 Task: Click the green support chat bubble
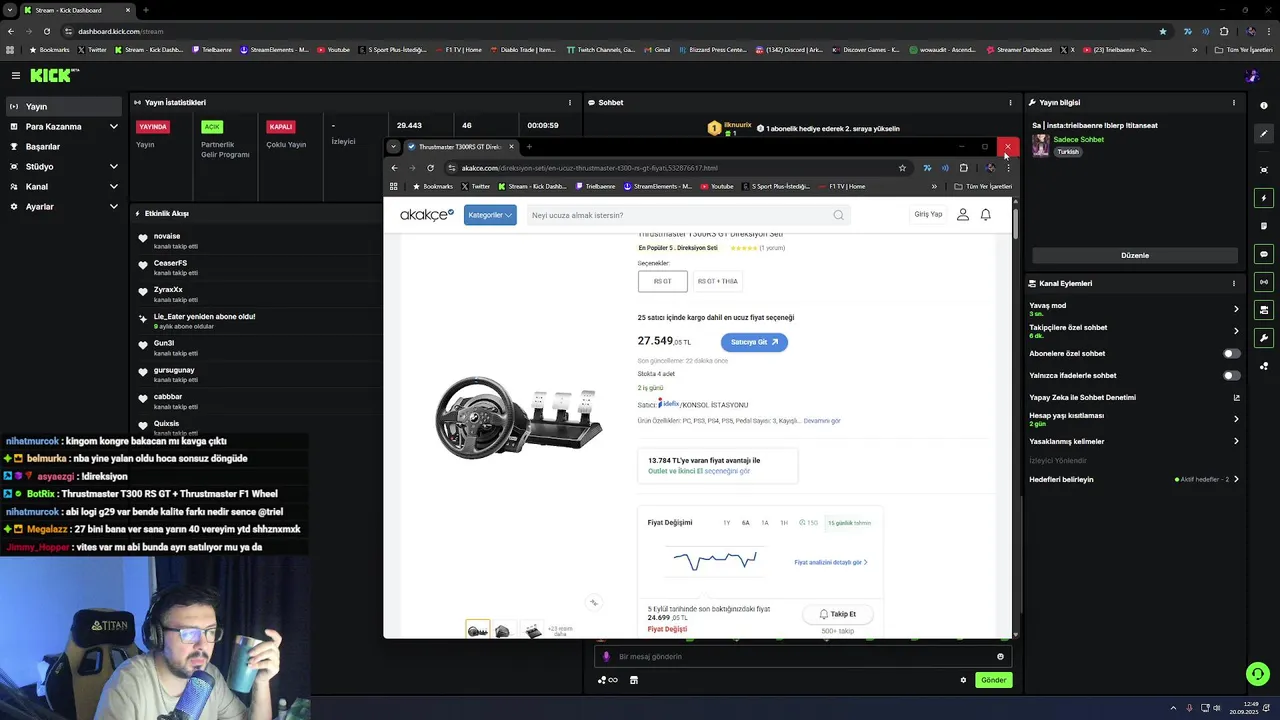(1258, 674)
